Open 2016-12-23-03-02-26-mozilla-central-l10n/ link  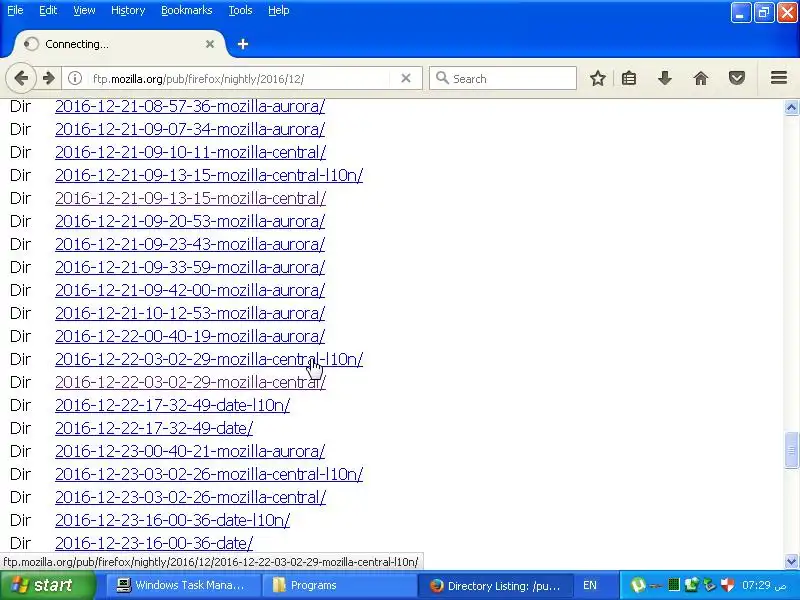coord(209,474)
